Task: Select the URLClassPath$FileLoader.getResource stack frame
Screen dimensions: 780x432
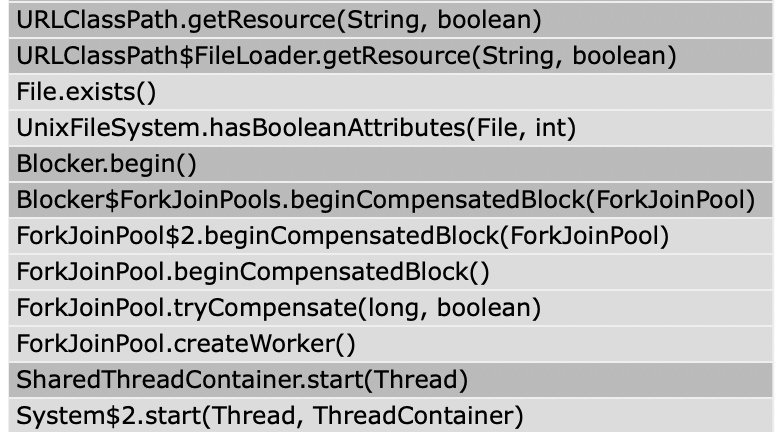Action: 390,56
